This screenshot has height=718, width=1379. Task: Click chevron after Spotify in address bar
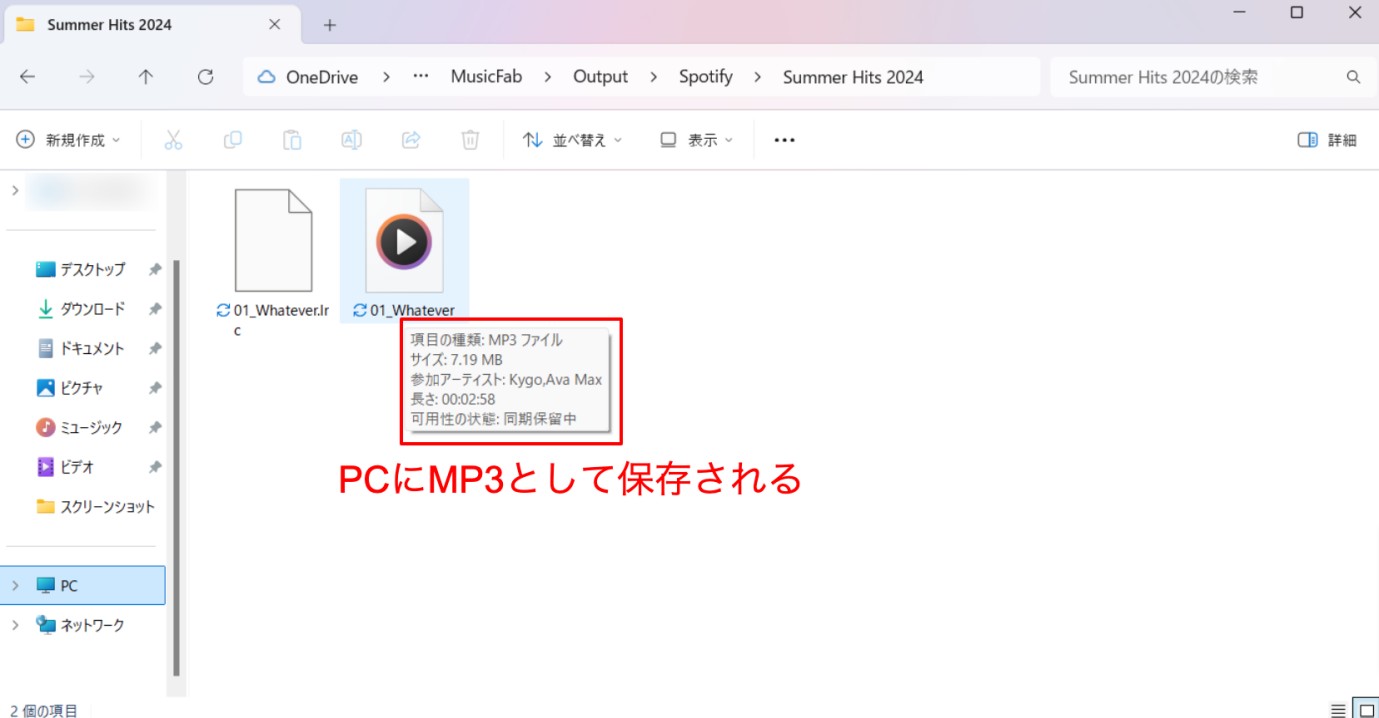click(x=758, y=77)
